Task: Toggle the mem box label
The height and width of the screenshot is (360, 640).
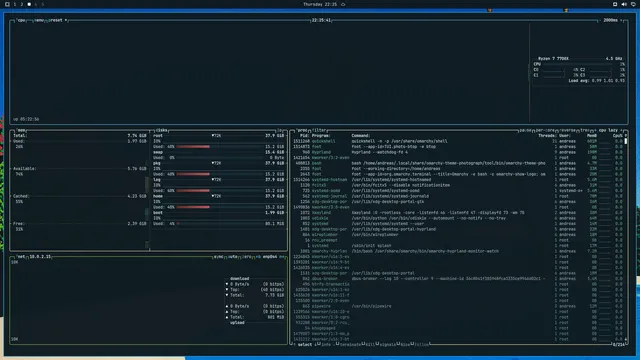Action: tap(21, 130)
